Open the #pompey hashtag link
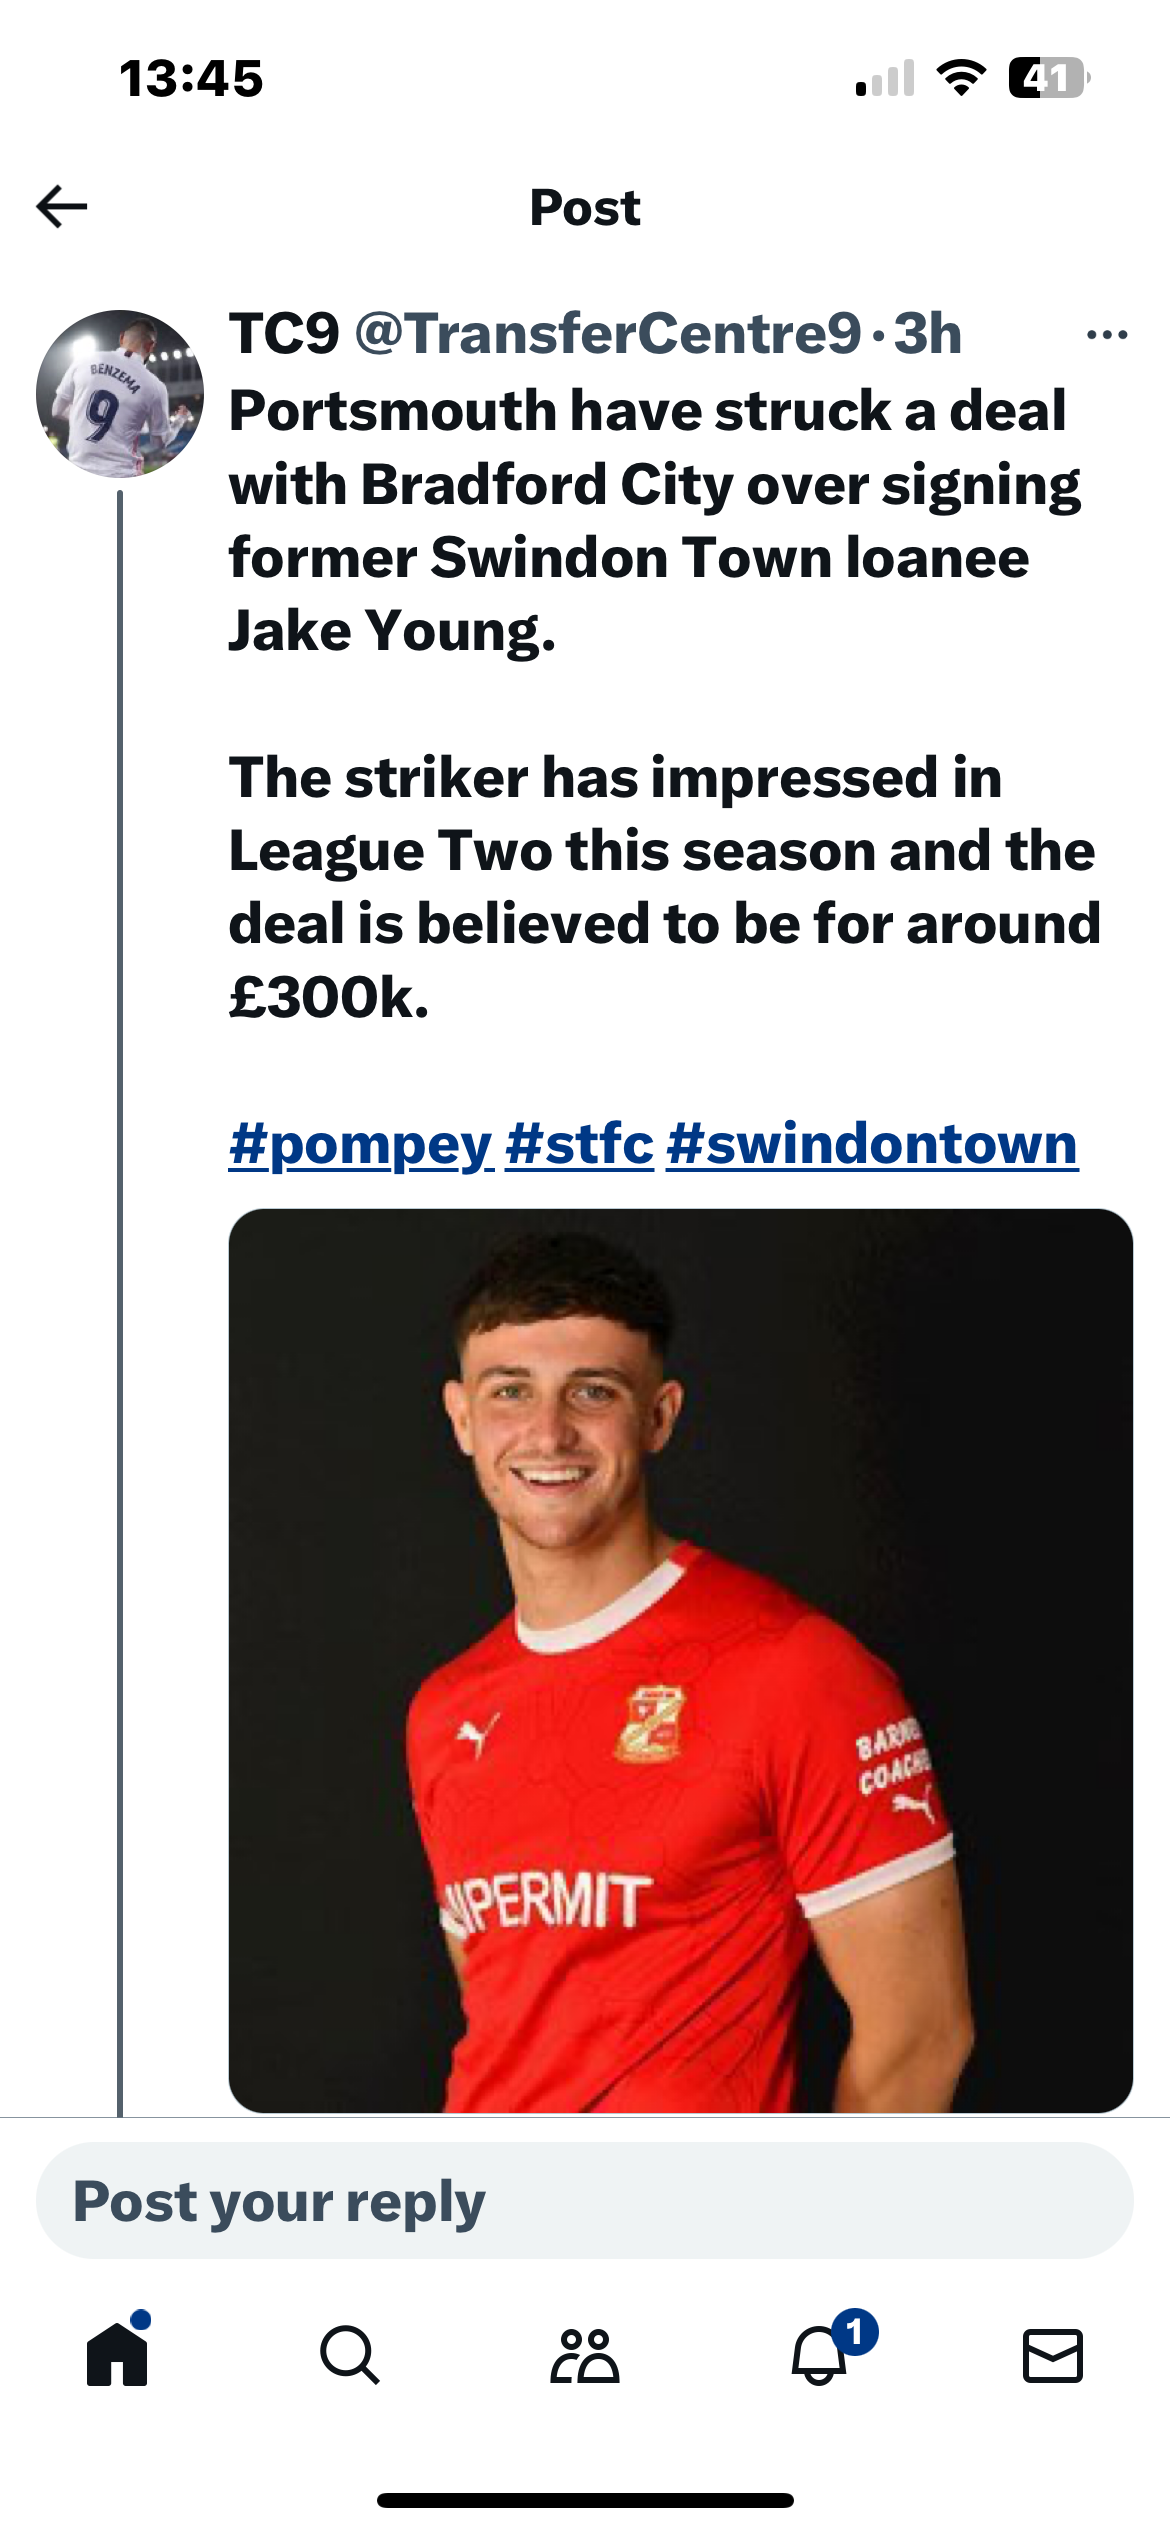 click(361, 1144)
